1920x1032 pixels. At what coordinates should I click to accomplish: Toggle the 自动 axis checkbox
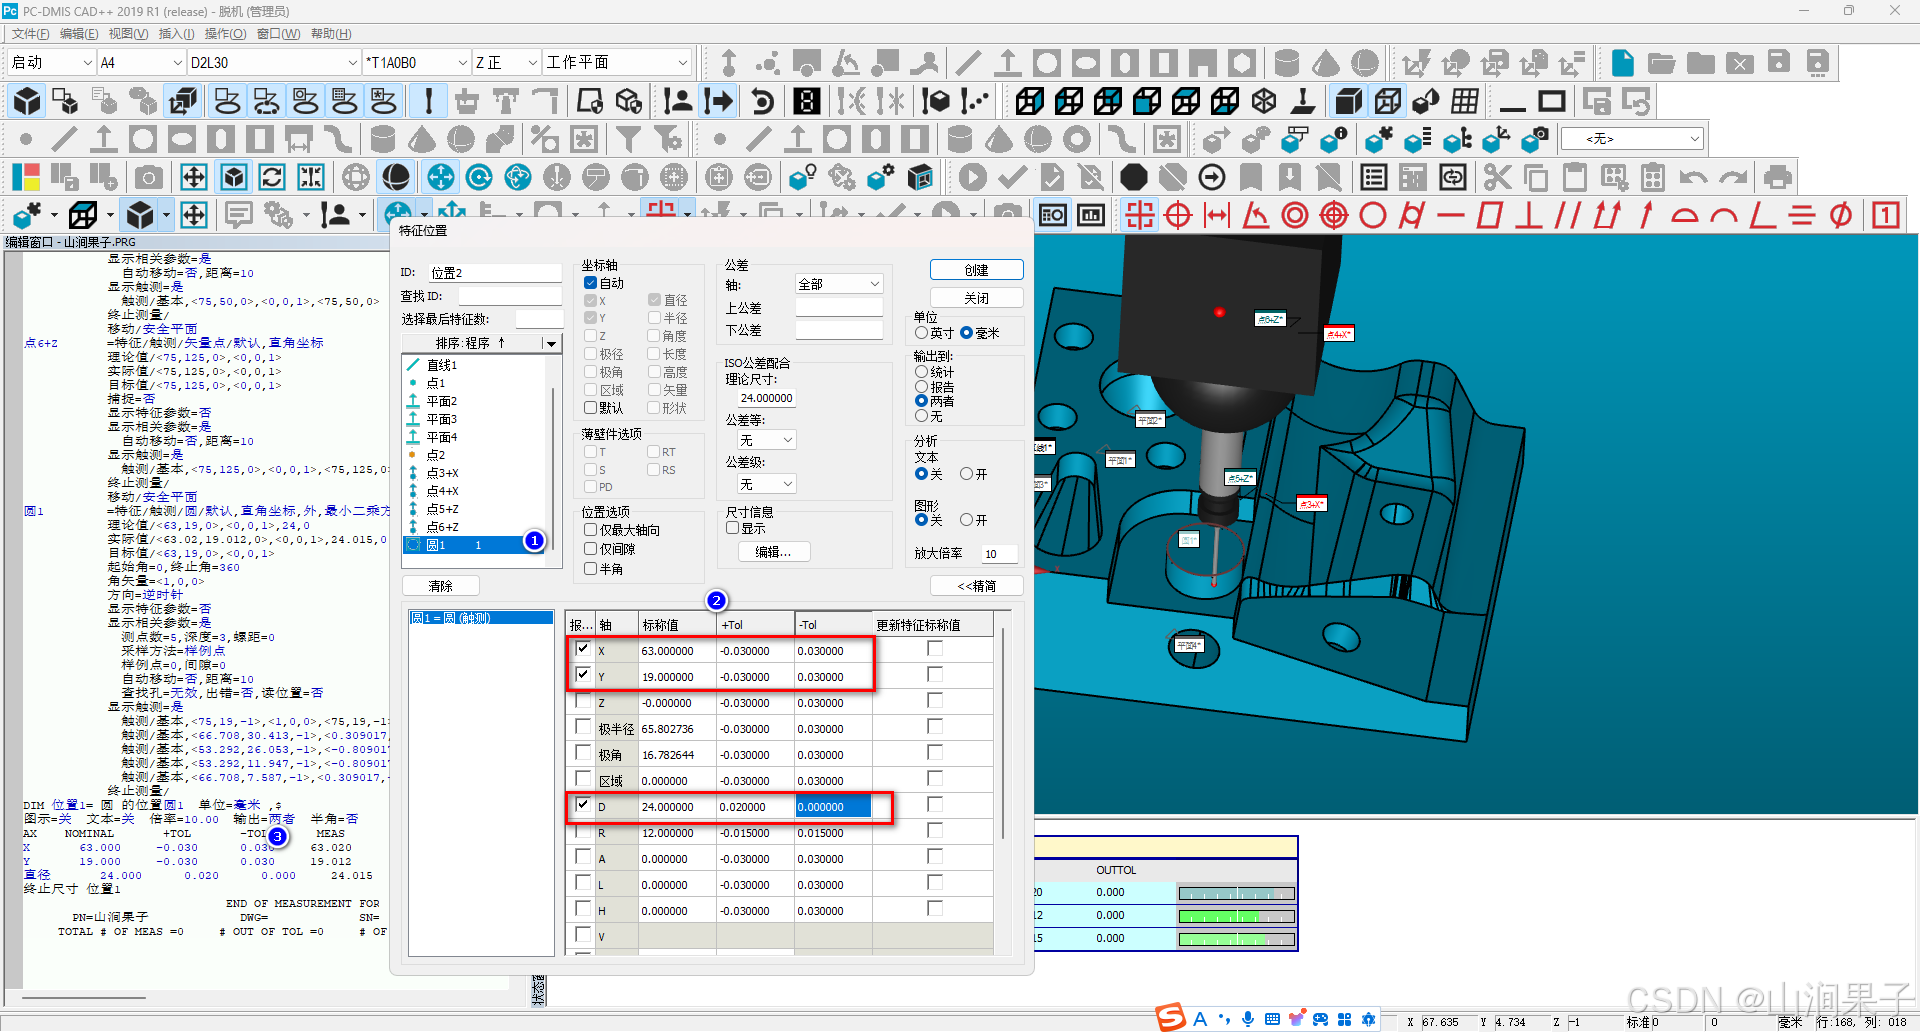[x=590, y=283]
